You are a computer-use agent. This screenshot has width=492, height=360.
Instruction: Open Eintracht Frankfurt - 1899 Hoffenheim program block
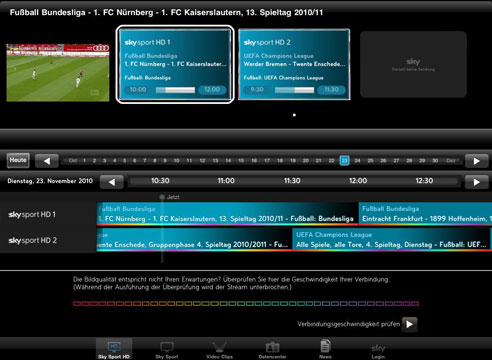click(425, 214)
